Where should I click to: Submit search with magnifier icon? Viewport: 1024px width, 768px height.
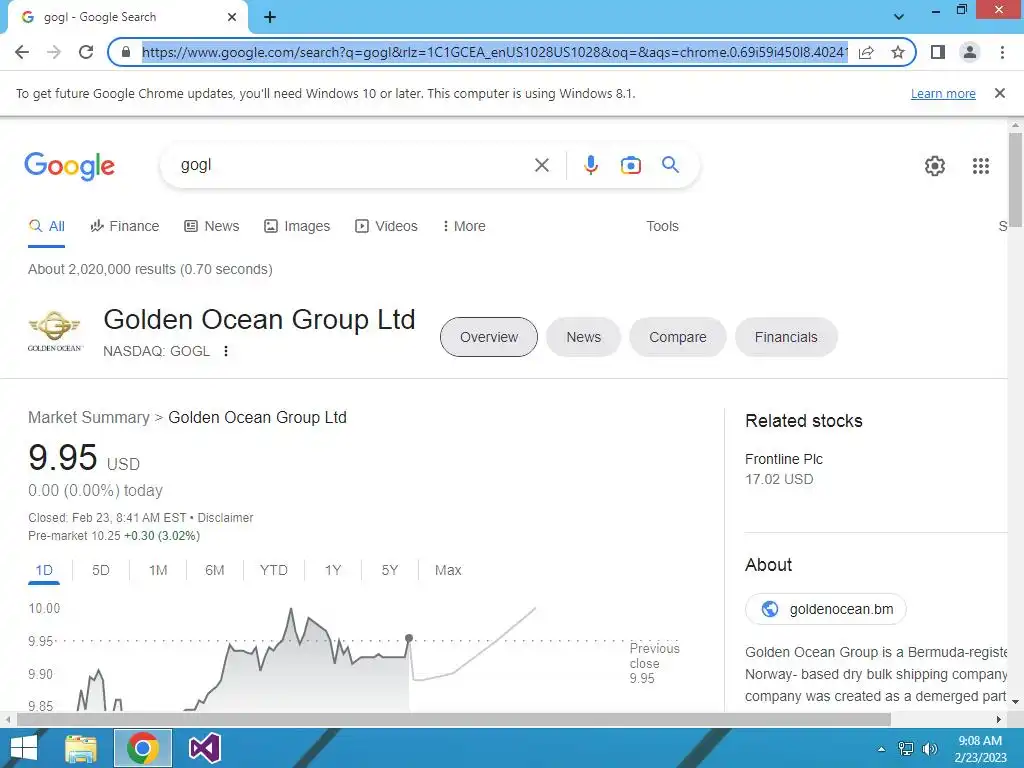point(671,165)
